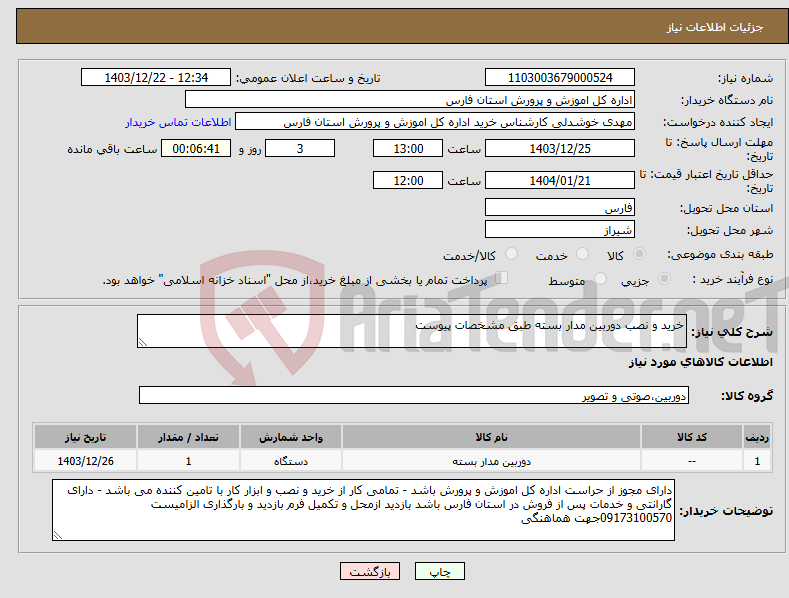Image resolution: width=789 pixels, height=598 pixels.
Task: Click the goods group field دوربین،صوتی و تصویر
Action: [414, 395]
